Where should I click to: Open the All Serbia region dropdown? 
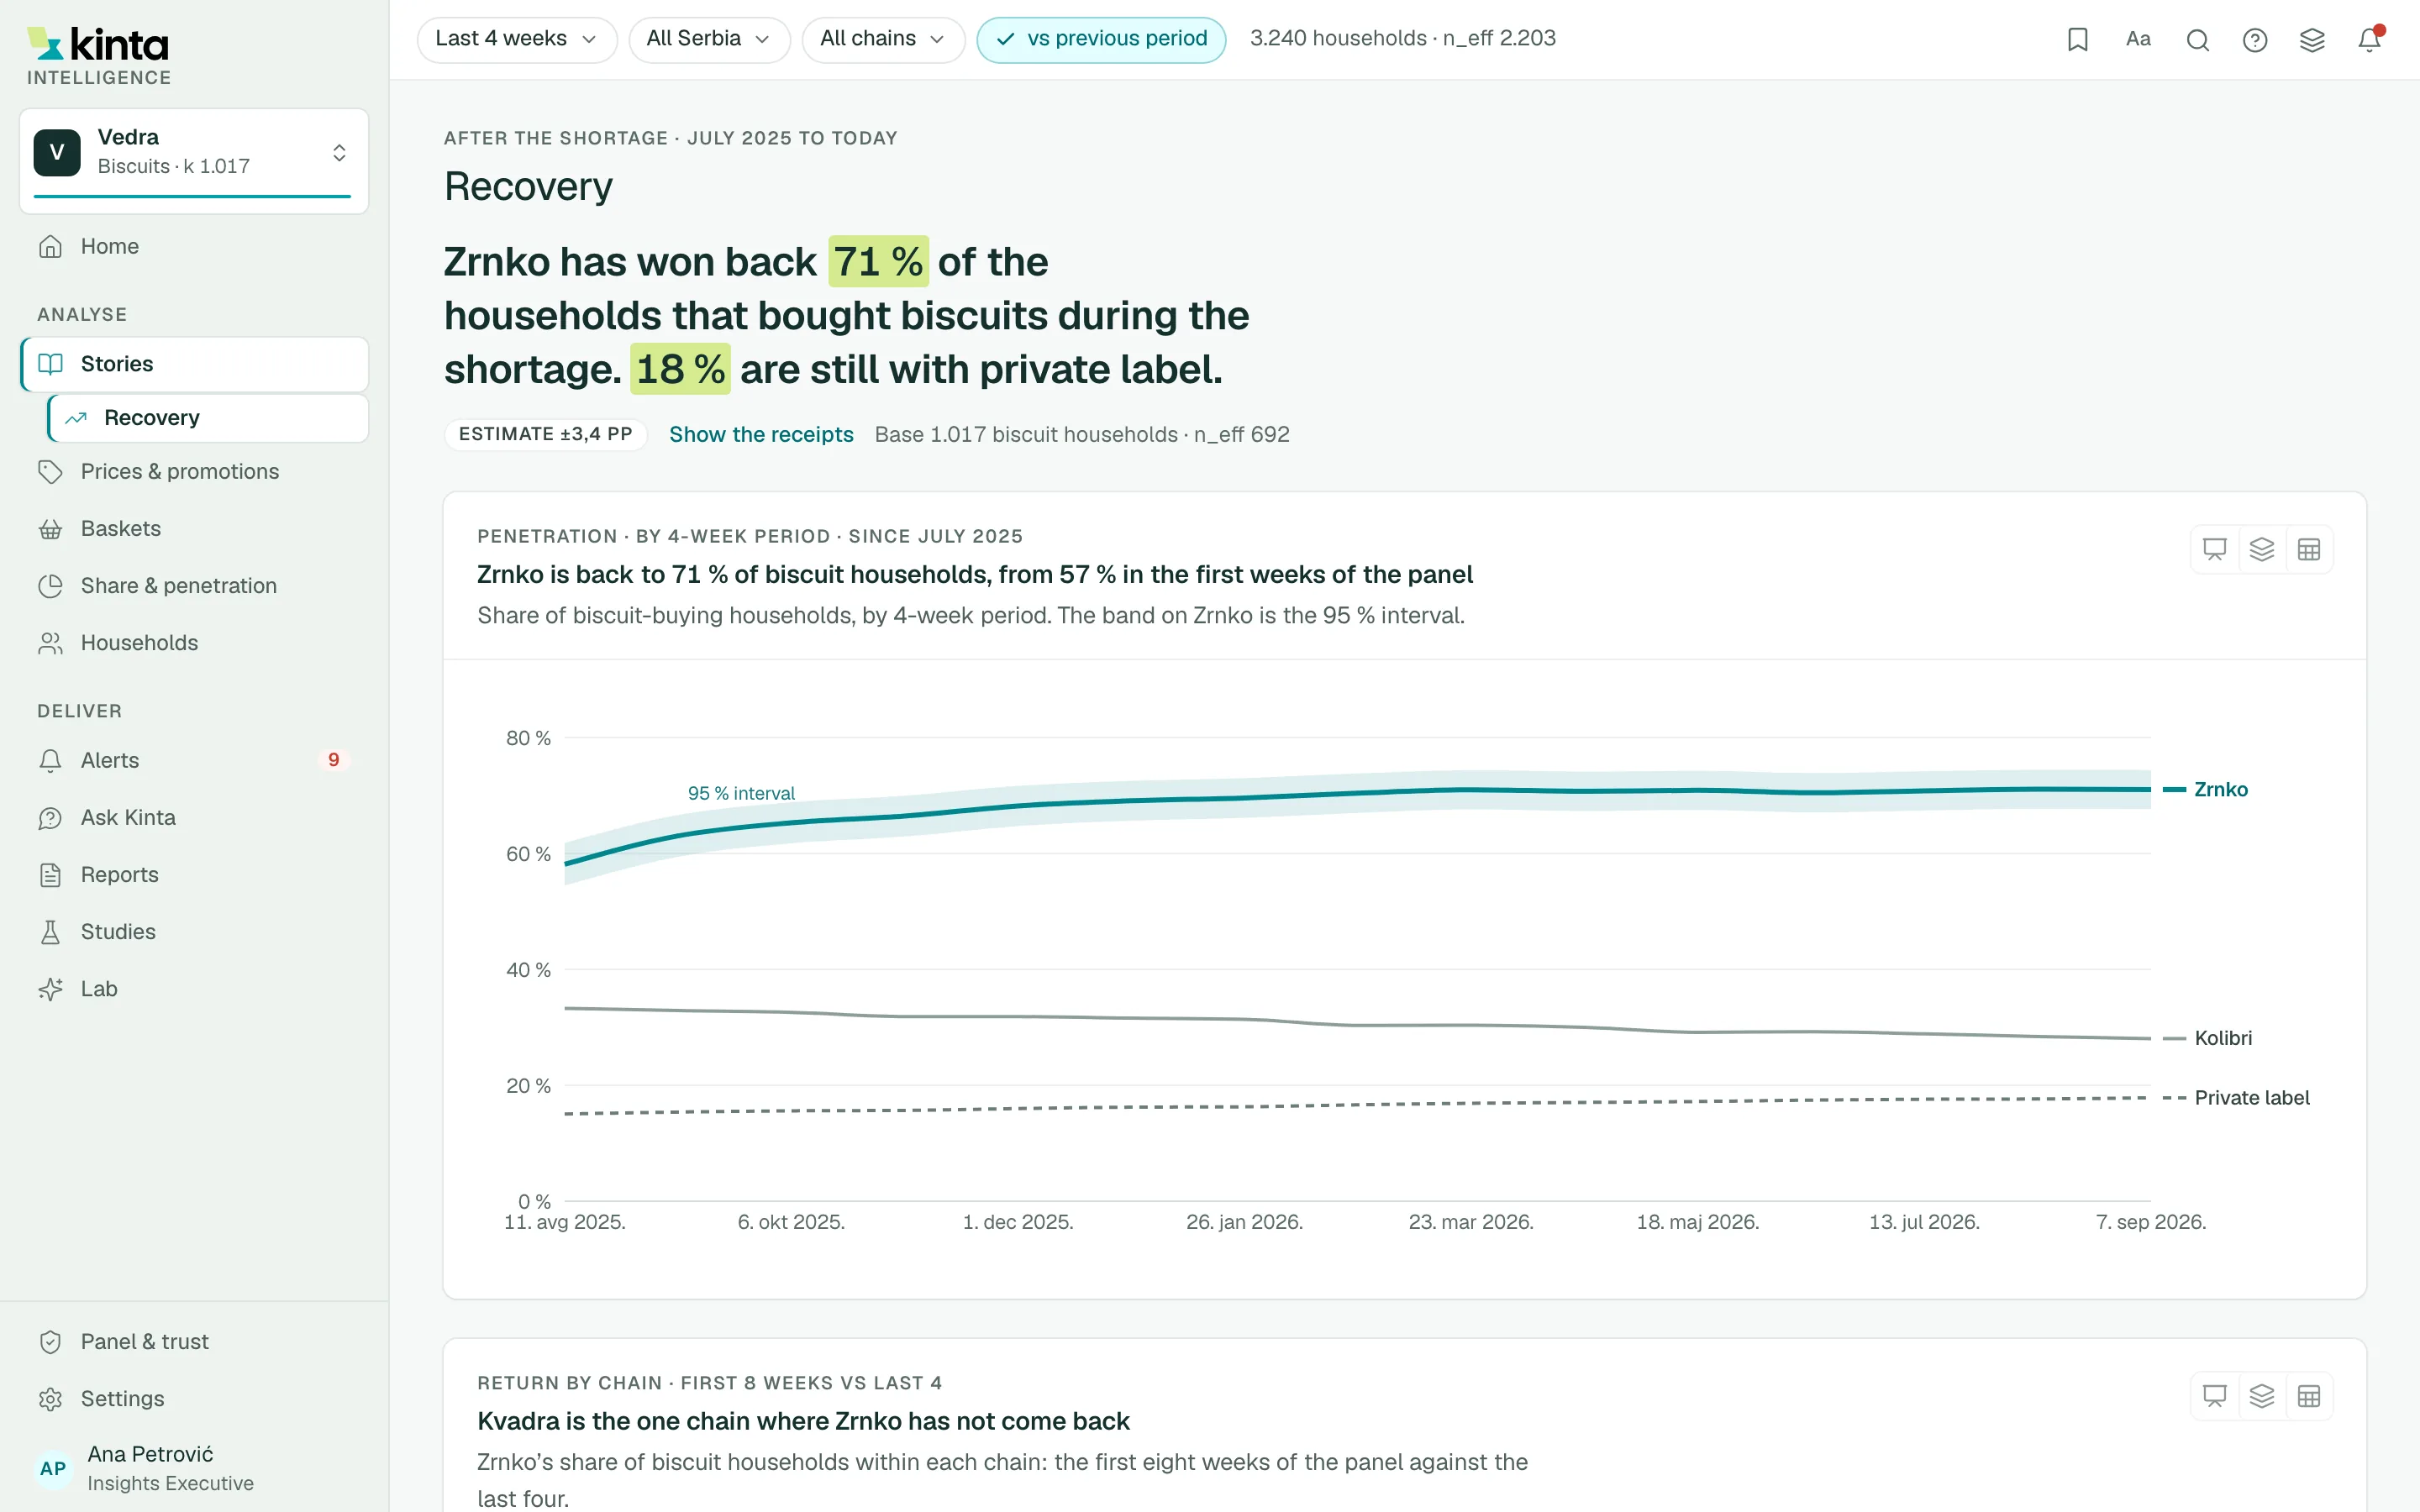coord(709,39)
